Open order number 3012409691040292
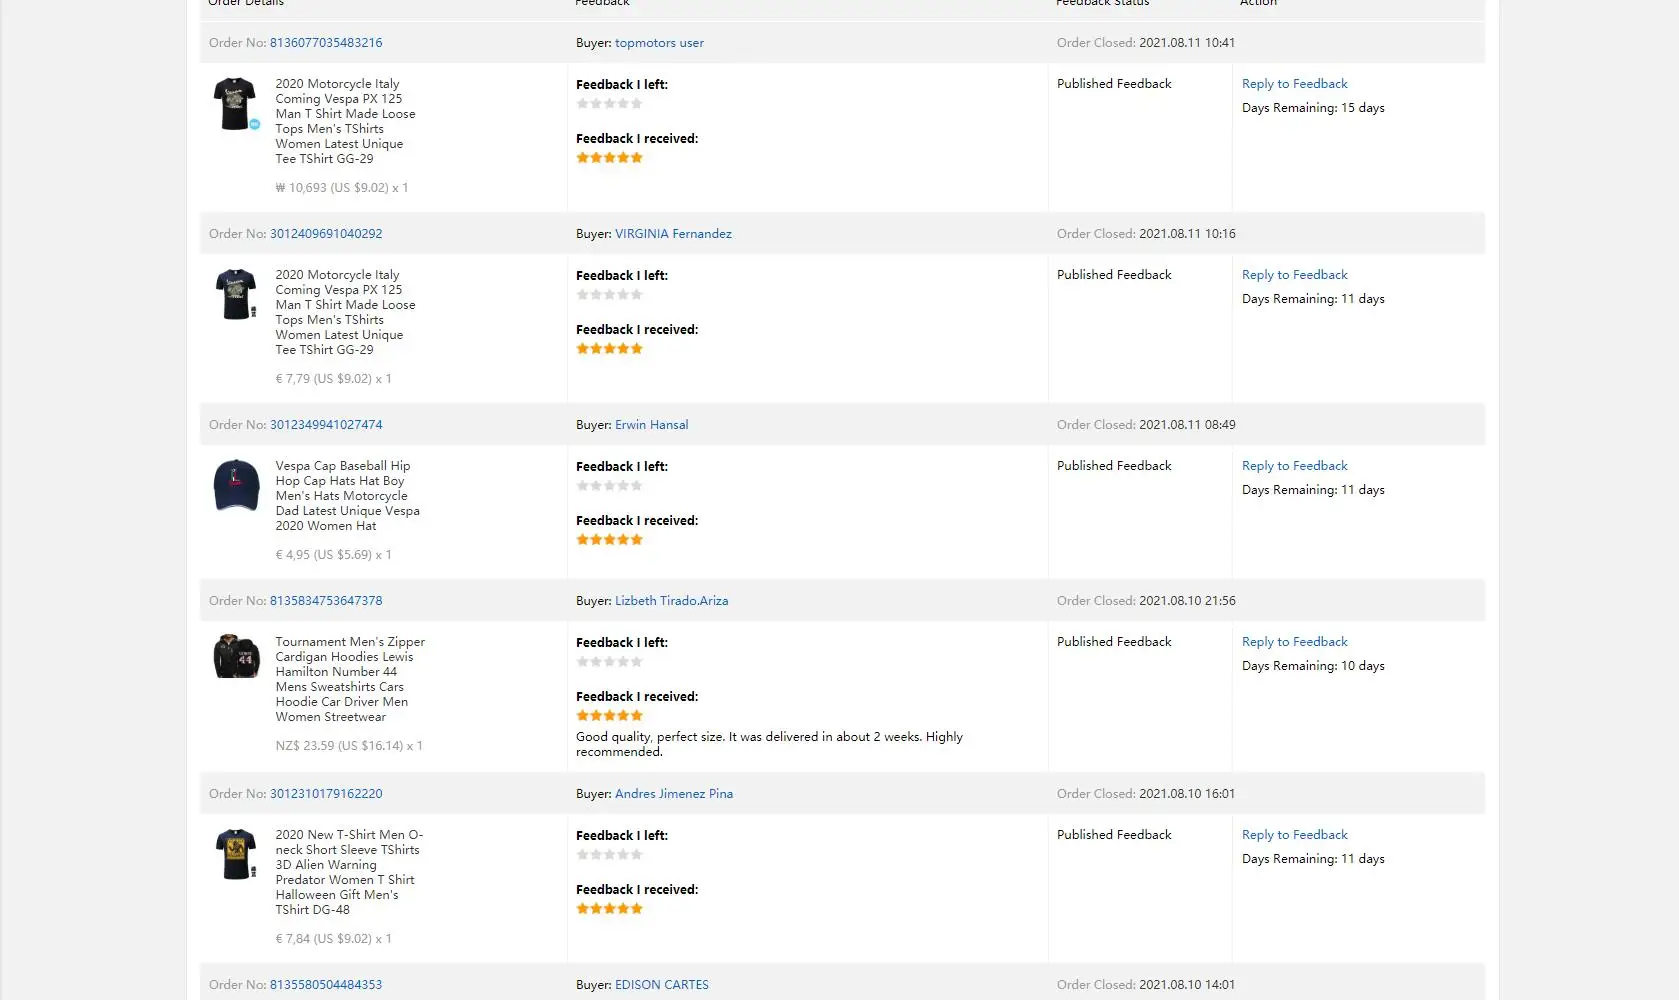The height and width of the screenshot is (1000, 1679). tap(325, 234)
